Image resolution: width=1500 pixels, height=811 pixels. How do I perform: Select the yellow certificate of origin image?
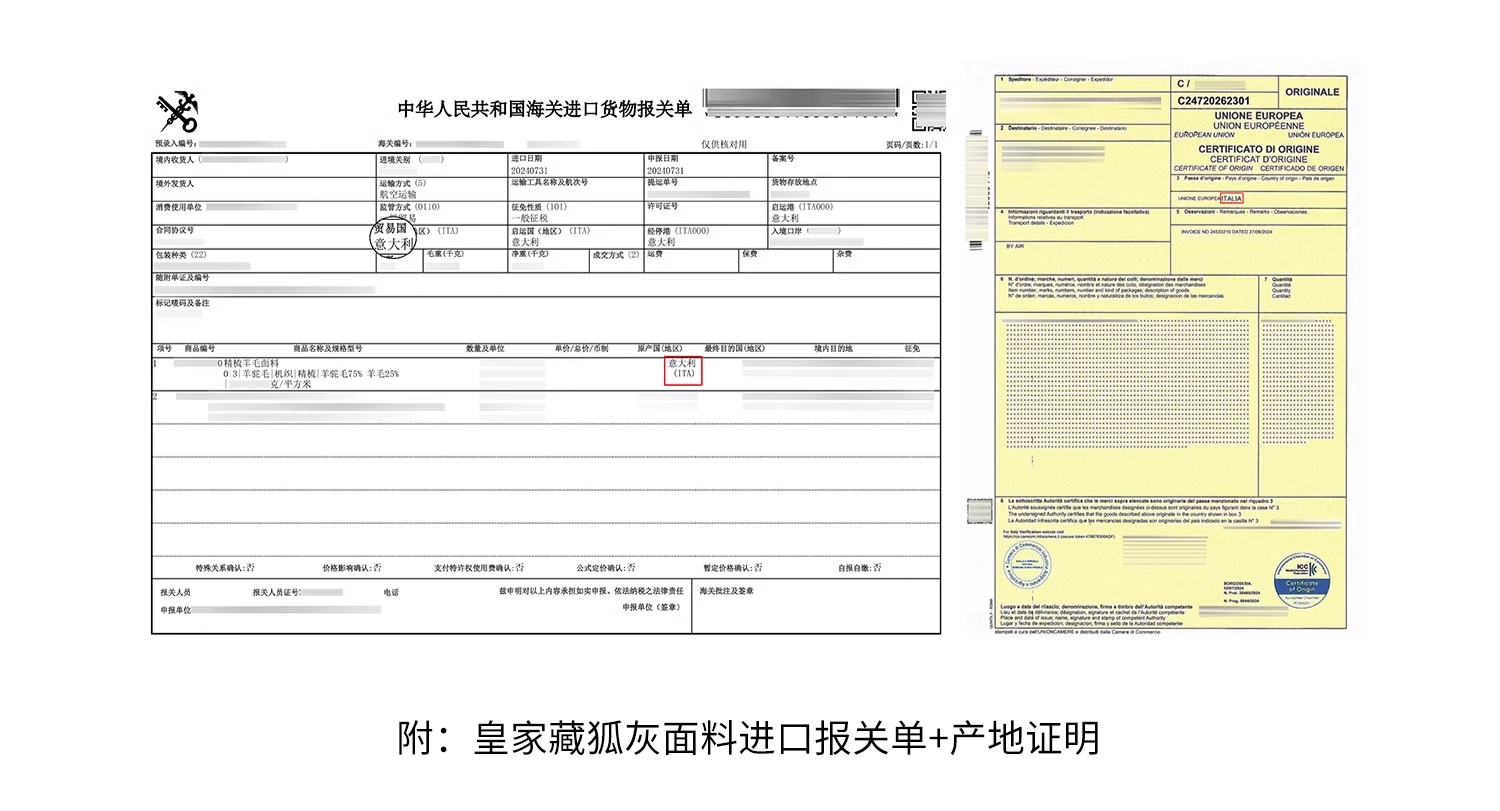click(1171, 350)
